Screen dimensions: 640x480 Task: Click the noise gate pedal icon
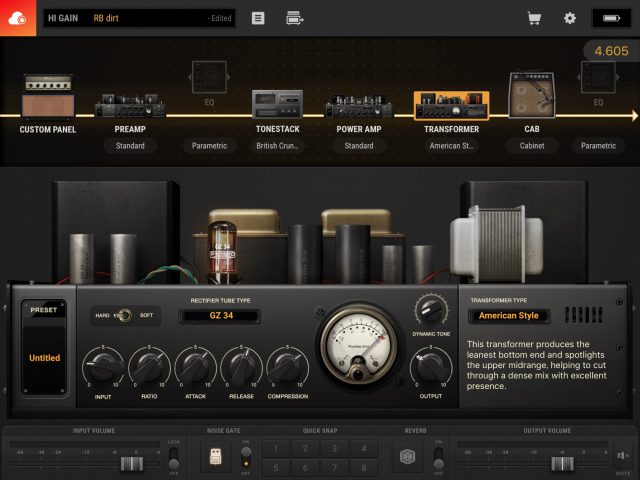pos(213,457)
